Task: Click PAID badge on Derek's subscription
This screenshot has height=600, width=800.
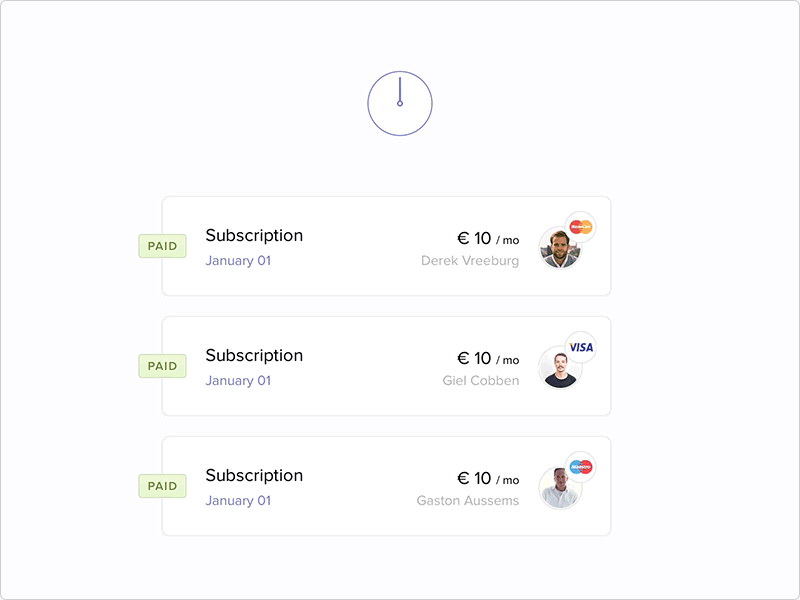Action: click(162, 246)
